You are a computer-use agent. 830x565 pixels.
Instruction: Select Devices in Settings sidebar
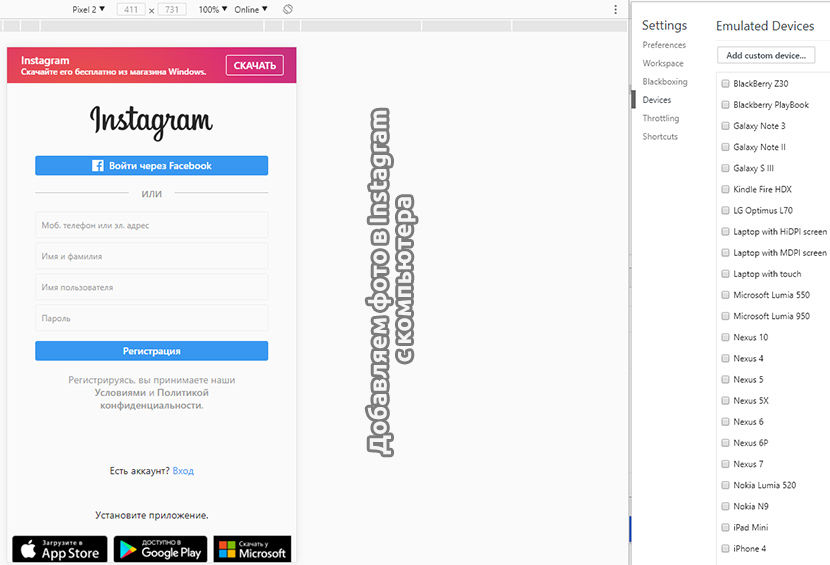tap(656, 100)
